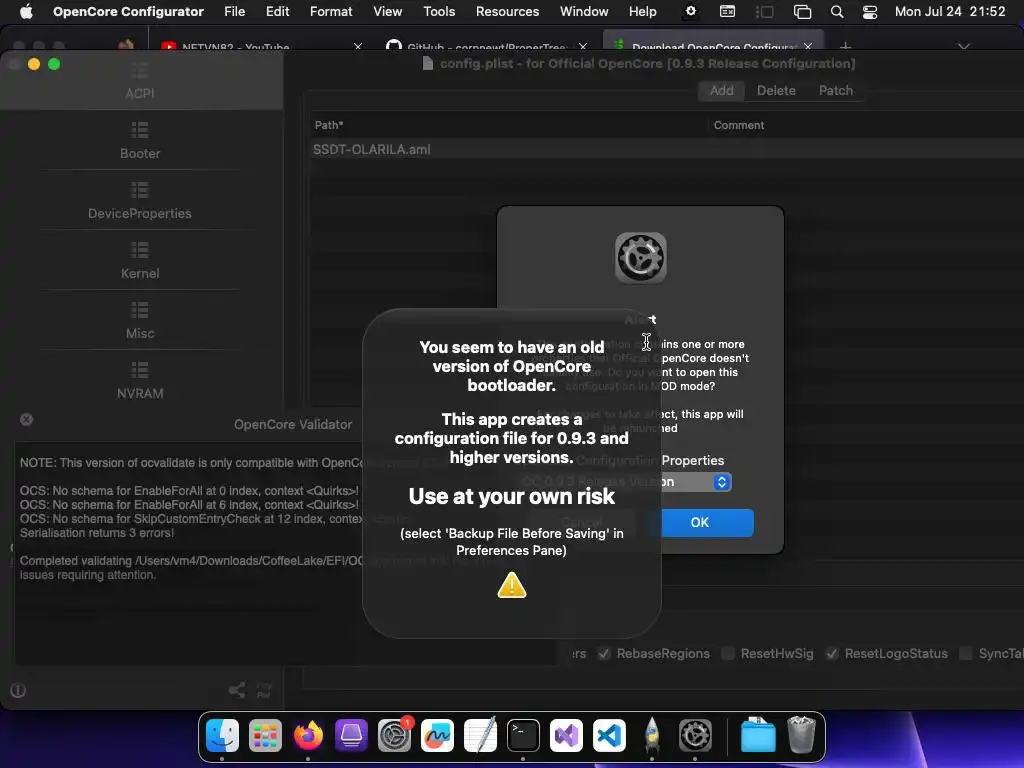The height and width of the screenshot is (768, 1024).
Task: Open the Edit menu
Action: tap(278, 11)
